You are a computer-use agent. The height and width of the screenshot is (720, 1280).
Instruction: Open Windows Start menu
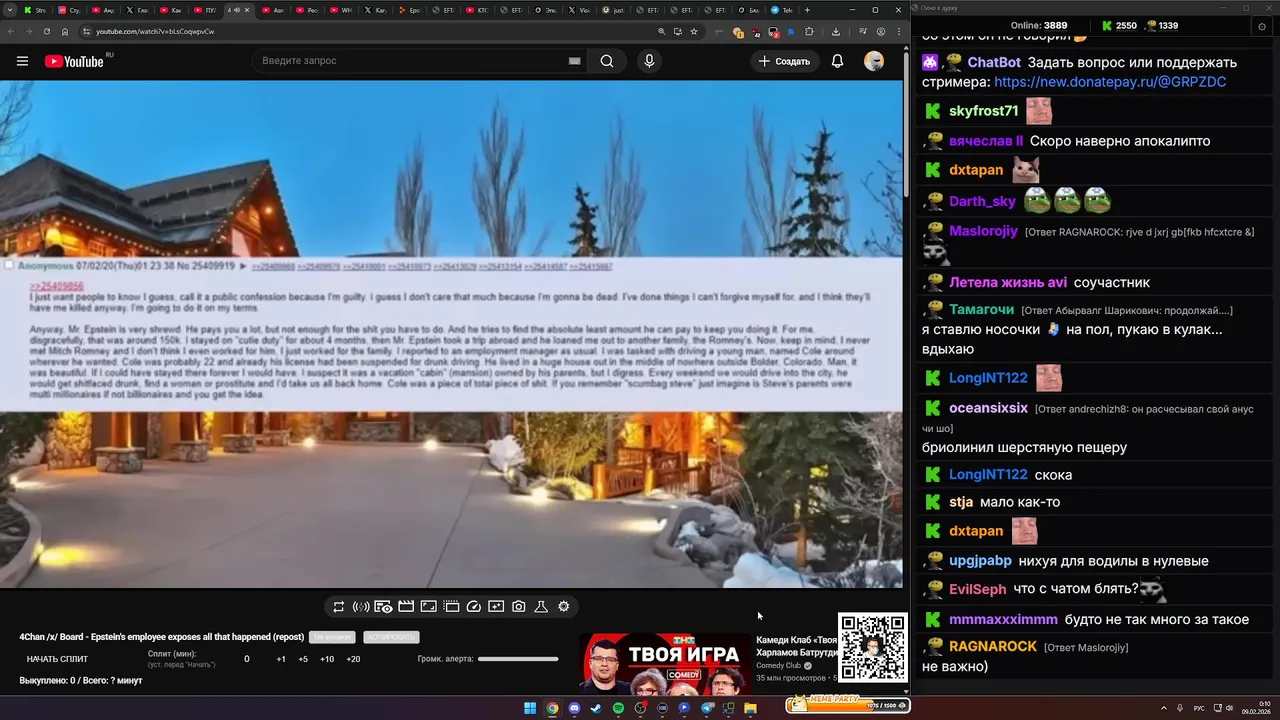coord(530,708)
